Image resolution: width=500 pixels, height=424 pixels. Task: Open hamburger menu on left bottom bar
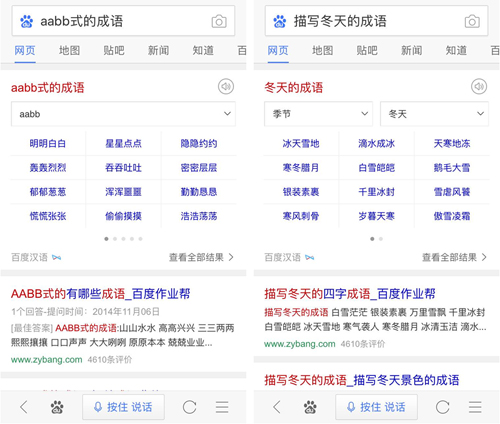(222, 407)
